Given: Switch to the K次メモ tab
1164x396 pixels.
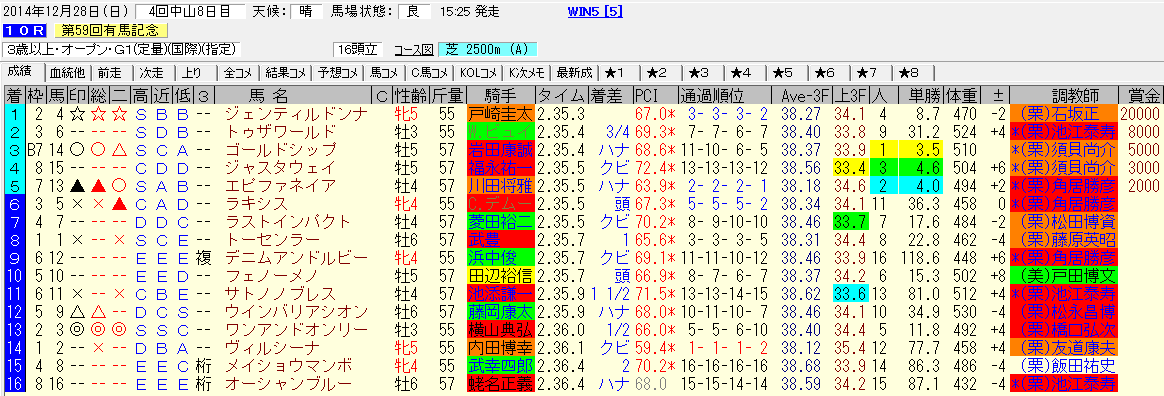Looking at the screenshot, I should click(528, 73).
